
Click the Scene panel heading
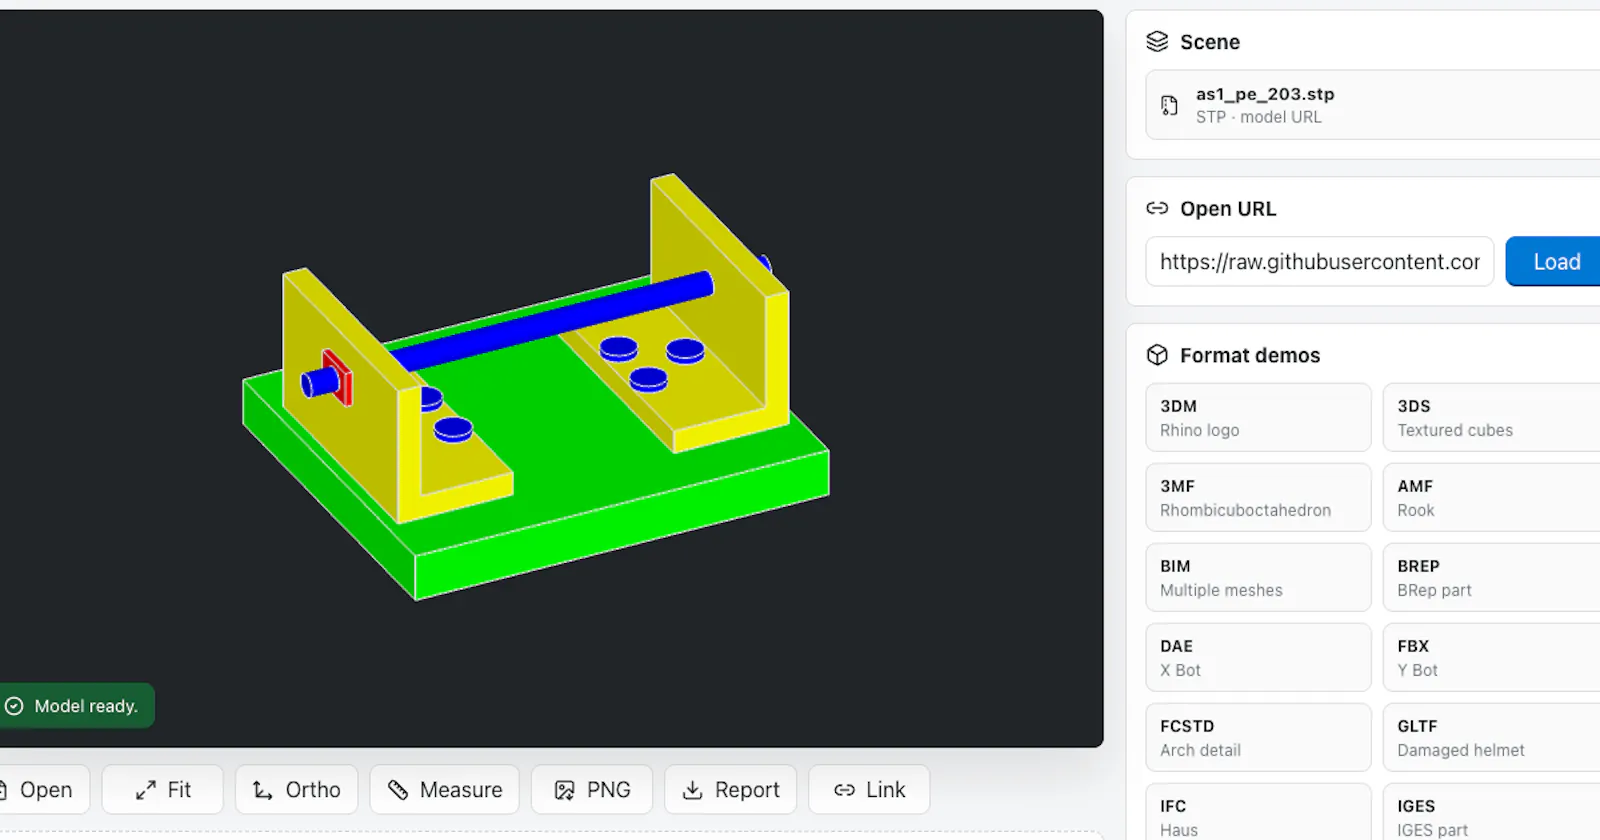tap(1210, 42)
